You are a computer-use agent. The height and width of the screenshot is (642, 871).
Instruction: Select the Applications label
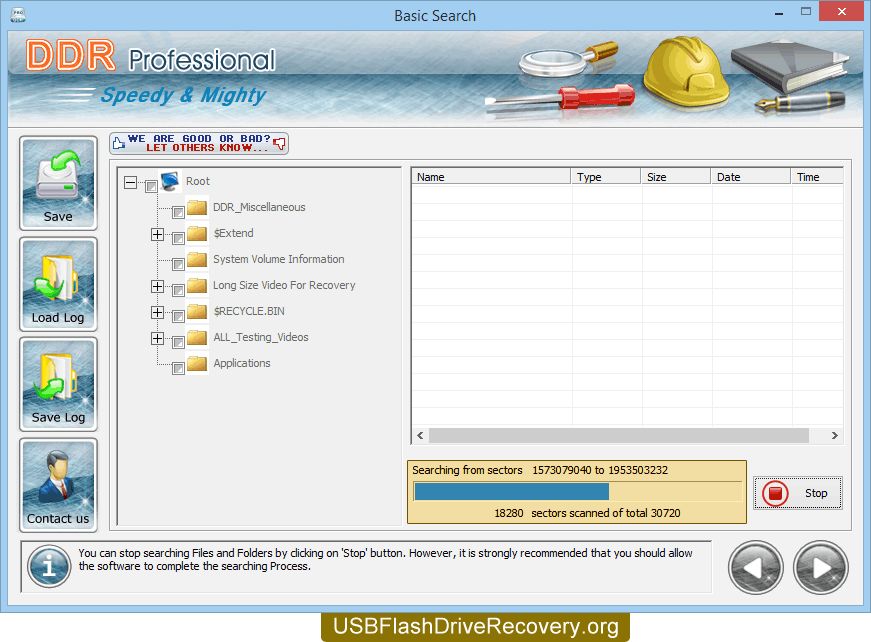242,363
